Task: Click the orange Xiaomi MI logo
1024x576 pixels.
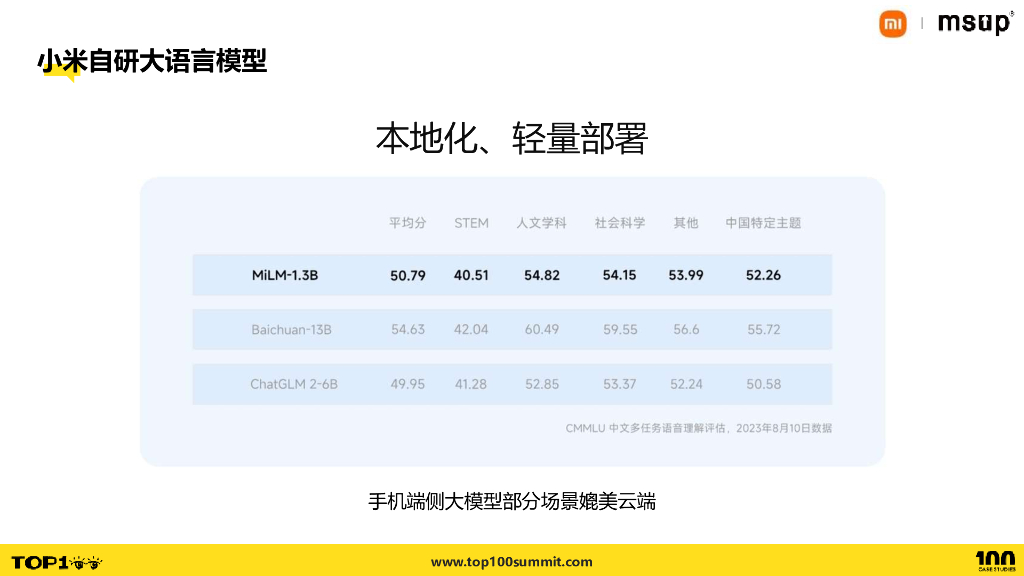Action: (x=893, y=24)
